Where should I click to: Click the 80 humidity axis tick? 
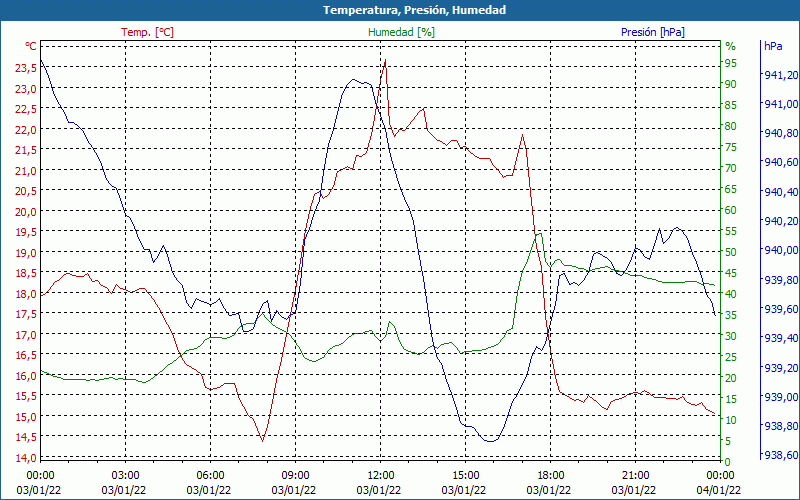point(731,126)
